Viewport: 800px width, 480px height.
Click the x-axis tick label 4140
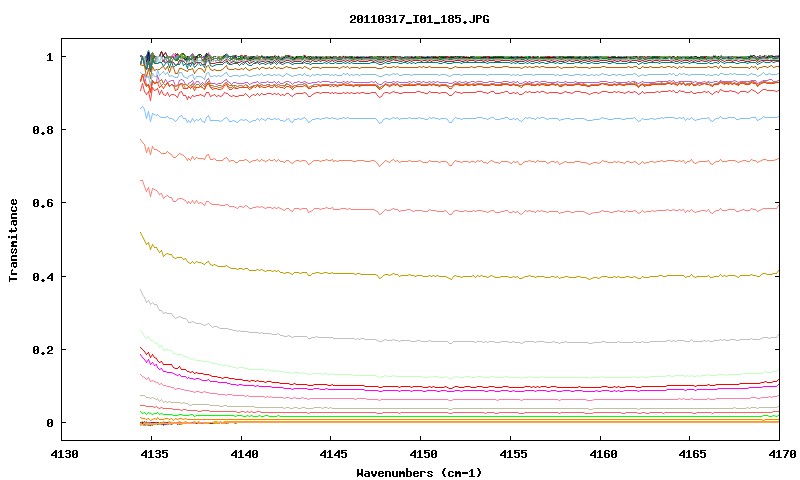[244, 454]
